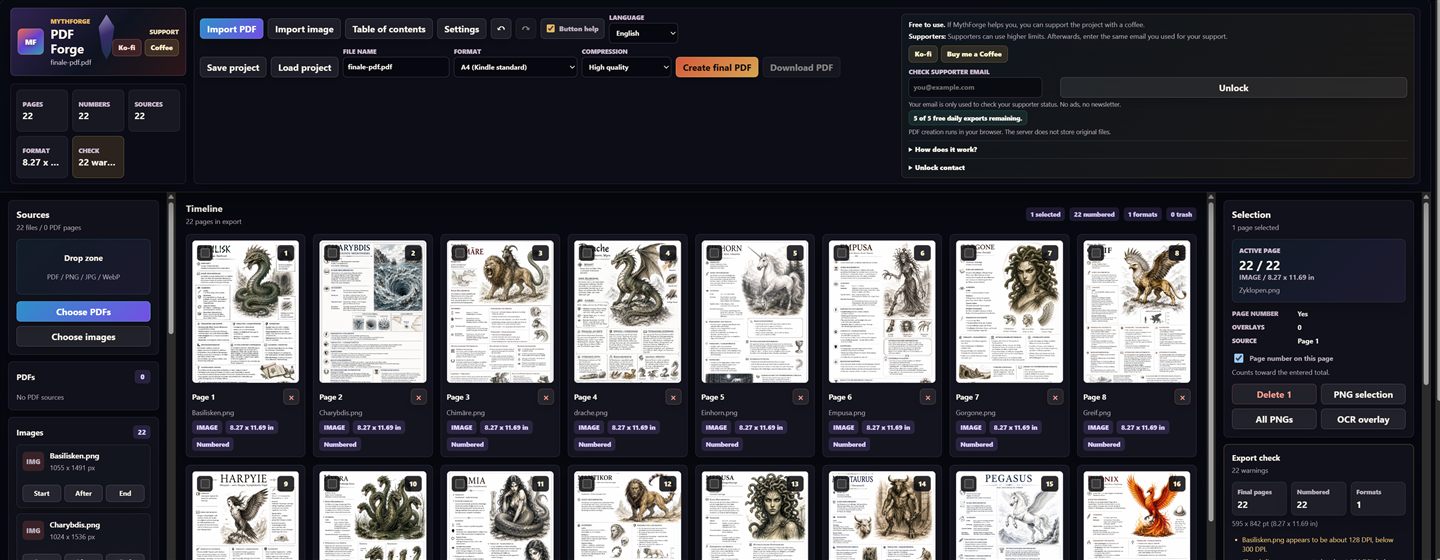Screen dimensions: 1440x560
Task: Open the Compression High quality dropdown
Action: (626, 67)
